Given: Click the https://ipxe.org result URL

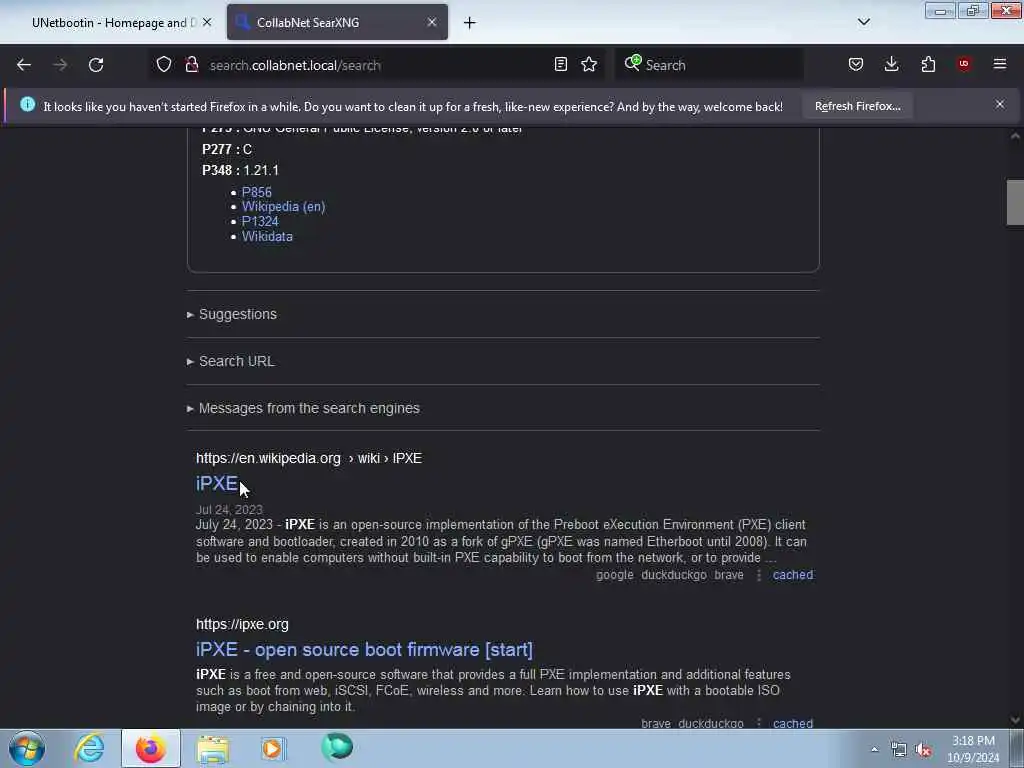Looking at the screenshot, I should [x=242, y=624].
